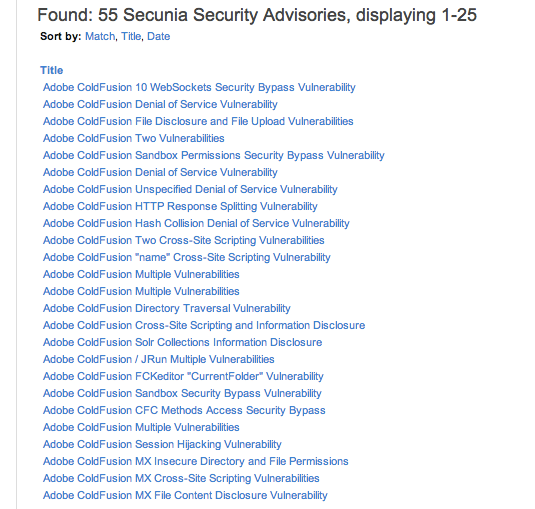Open ColdFusion / JRun Multiple Vulnerabilities link
This screenshot has height=509, width=535.
pyautogui.click(x=159, y=360)
